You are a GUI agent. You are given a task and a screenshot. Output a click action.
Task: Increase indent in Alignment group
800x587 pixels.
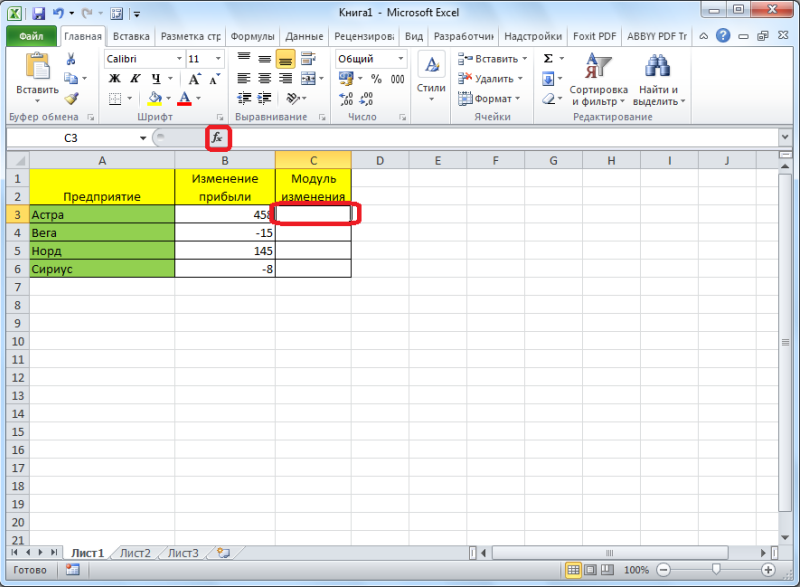[264, 98]
